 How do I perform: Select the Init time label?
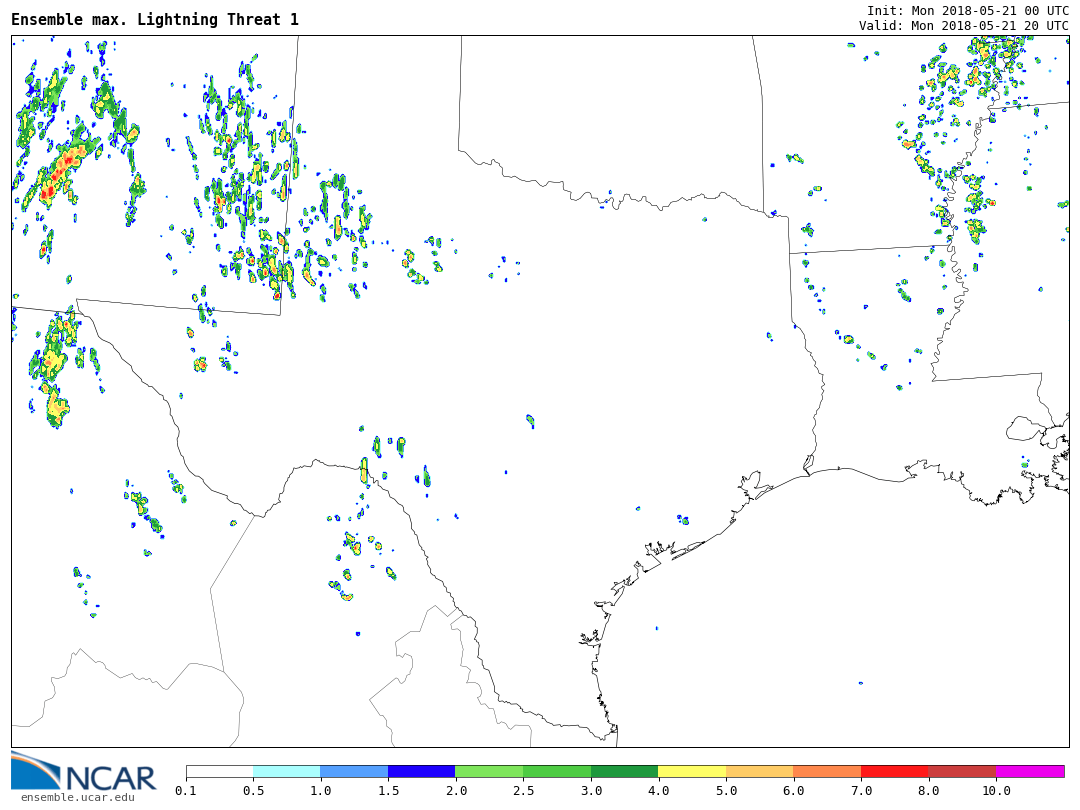[x=967, y=10]
